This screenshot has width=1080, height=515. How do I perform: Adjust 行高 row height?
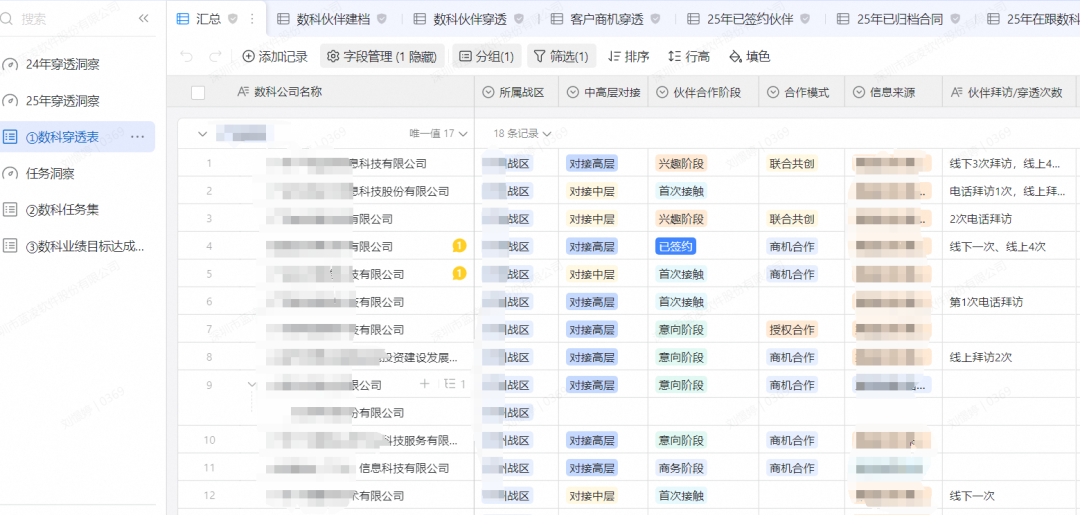point(689,57)
